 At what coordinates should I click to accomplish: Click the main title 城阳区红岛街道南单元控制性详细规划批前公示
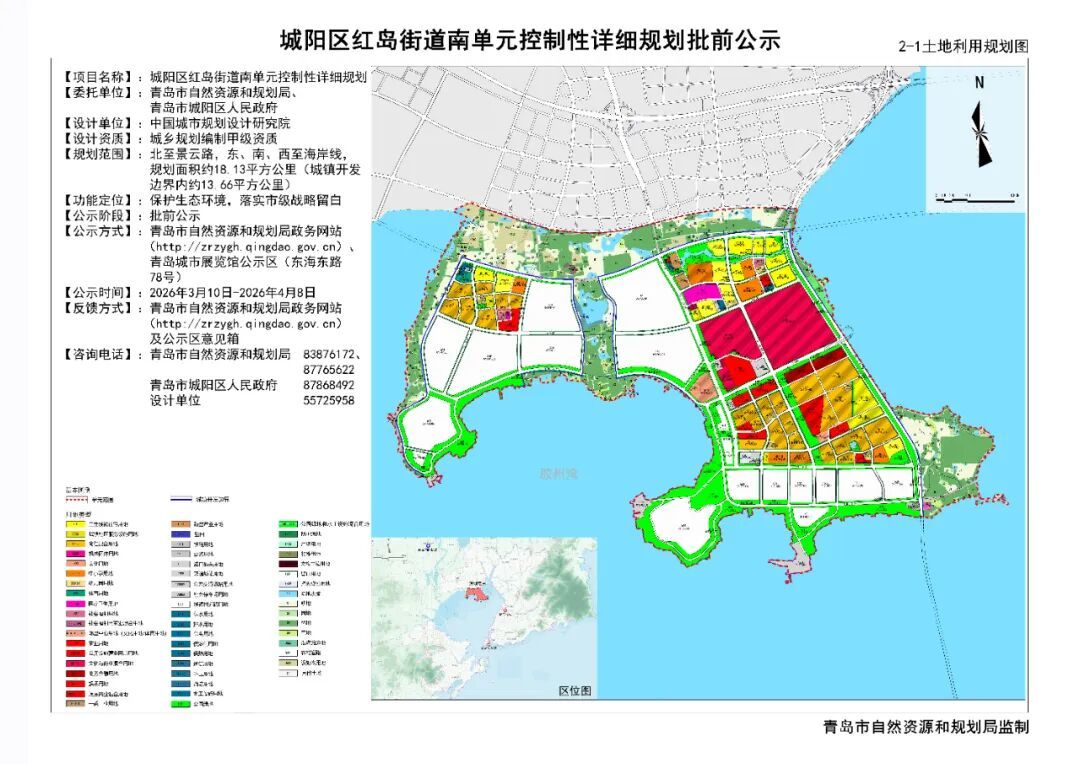coord(530,41)
